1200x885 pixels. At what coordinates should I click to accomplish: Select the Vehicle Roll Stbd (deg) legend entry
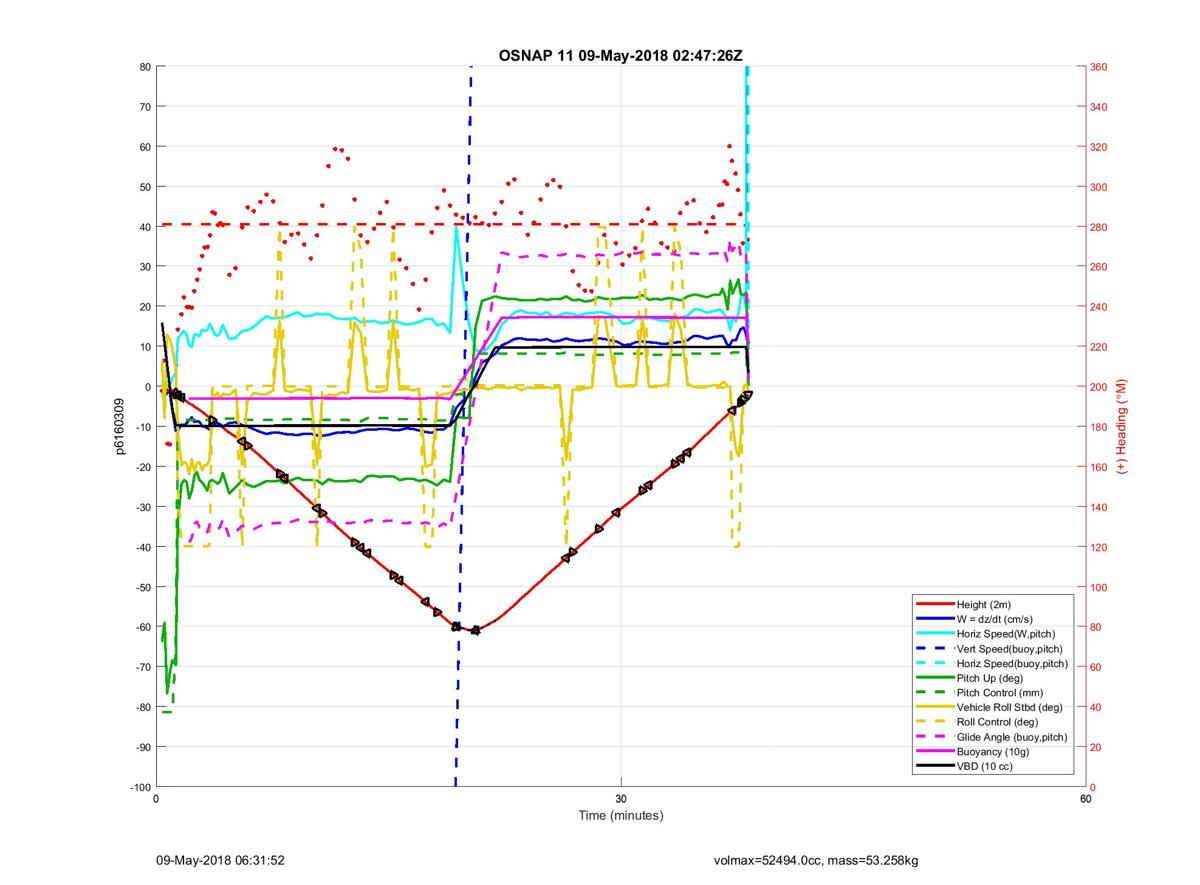[x=992, y=707]
